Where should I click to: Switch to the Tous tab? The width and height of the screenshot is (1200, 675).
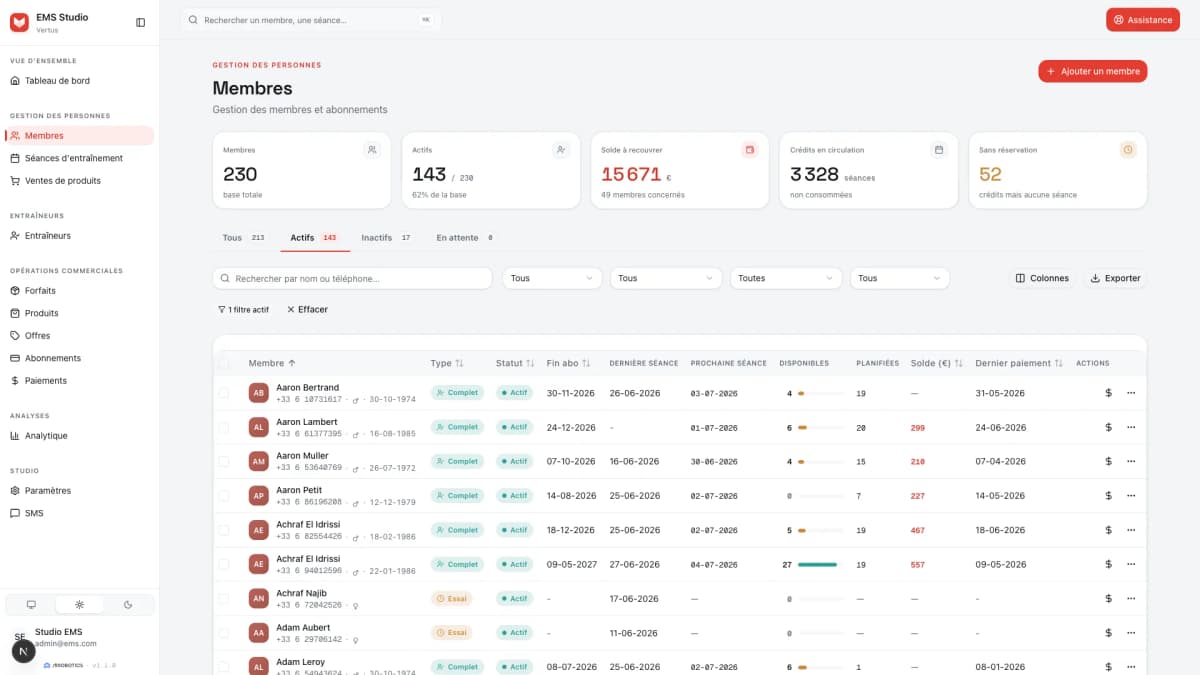(x=244, y=238)
